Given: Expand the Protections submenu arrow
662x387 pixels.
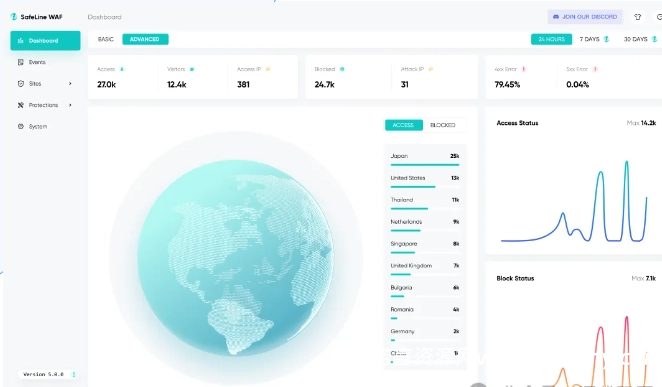Looking at the screenshot, I should coord(70,105).
